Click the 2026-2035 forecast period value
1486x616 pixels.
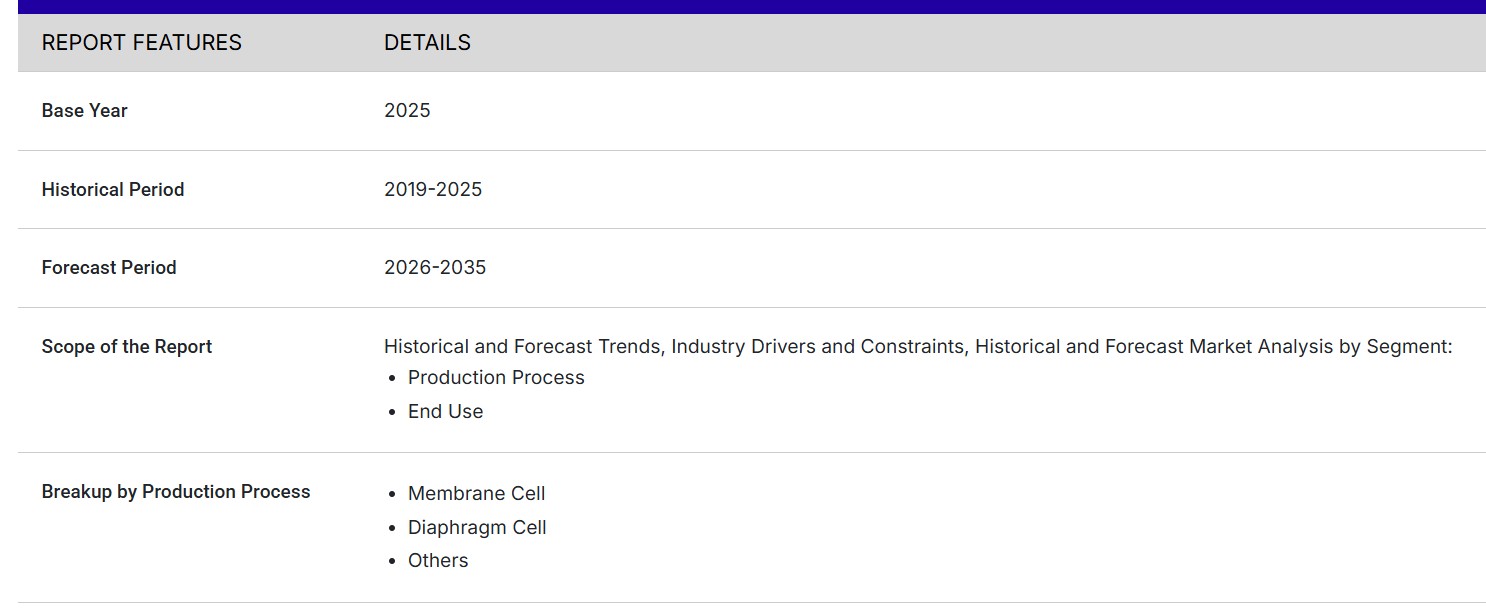(435, 268)
